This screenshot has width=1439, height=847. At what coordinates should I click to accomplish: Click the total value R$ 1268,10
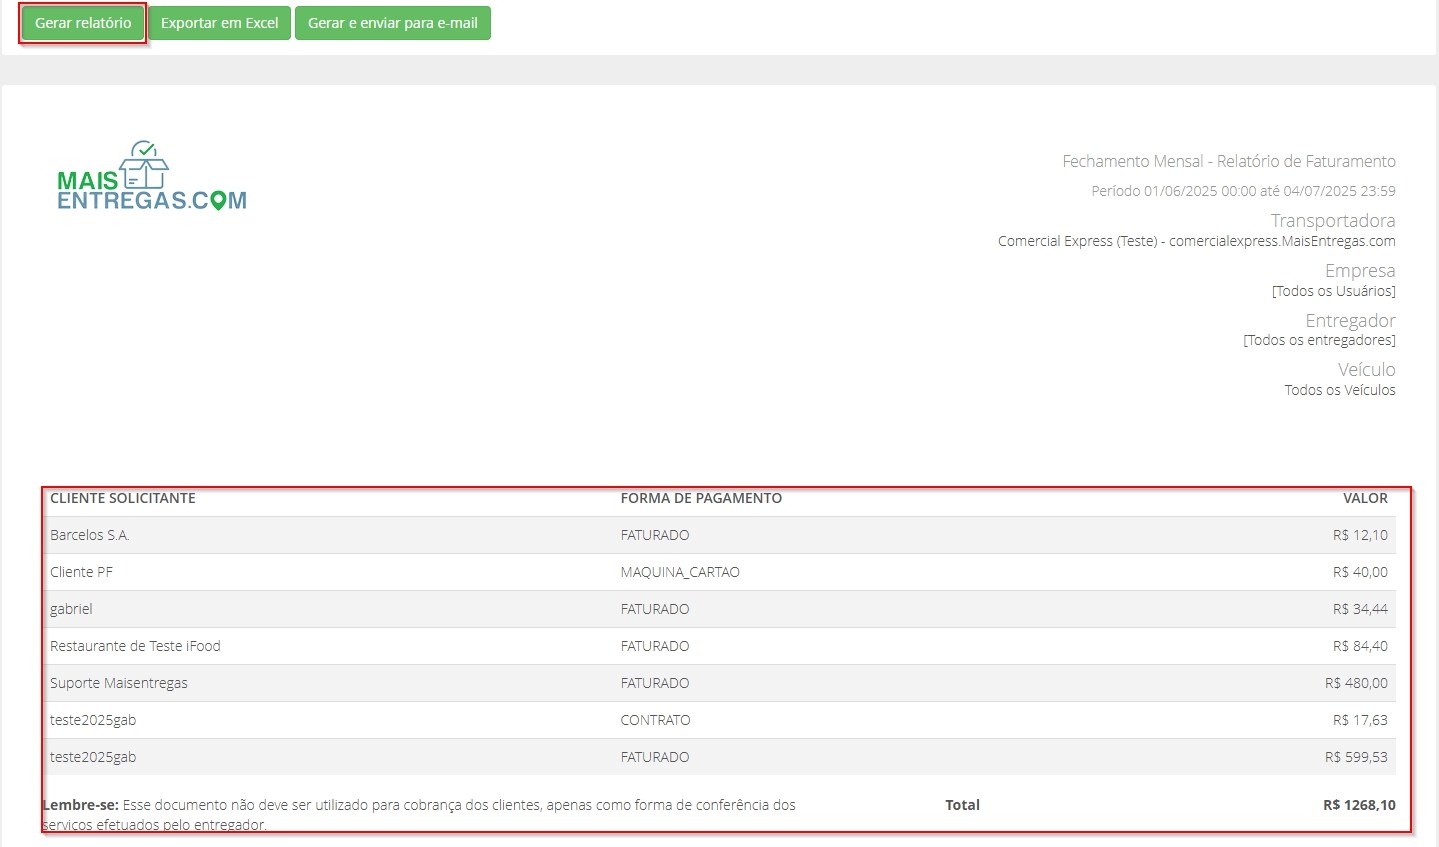click(x=1359, y=805)
